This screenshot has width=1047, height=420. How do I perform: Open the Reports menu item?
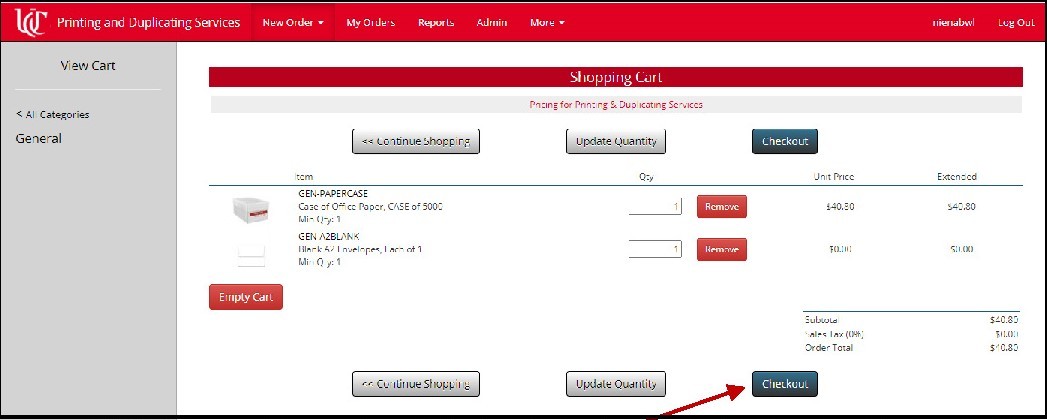(436, 22)
